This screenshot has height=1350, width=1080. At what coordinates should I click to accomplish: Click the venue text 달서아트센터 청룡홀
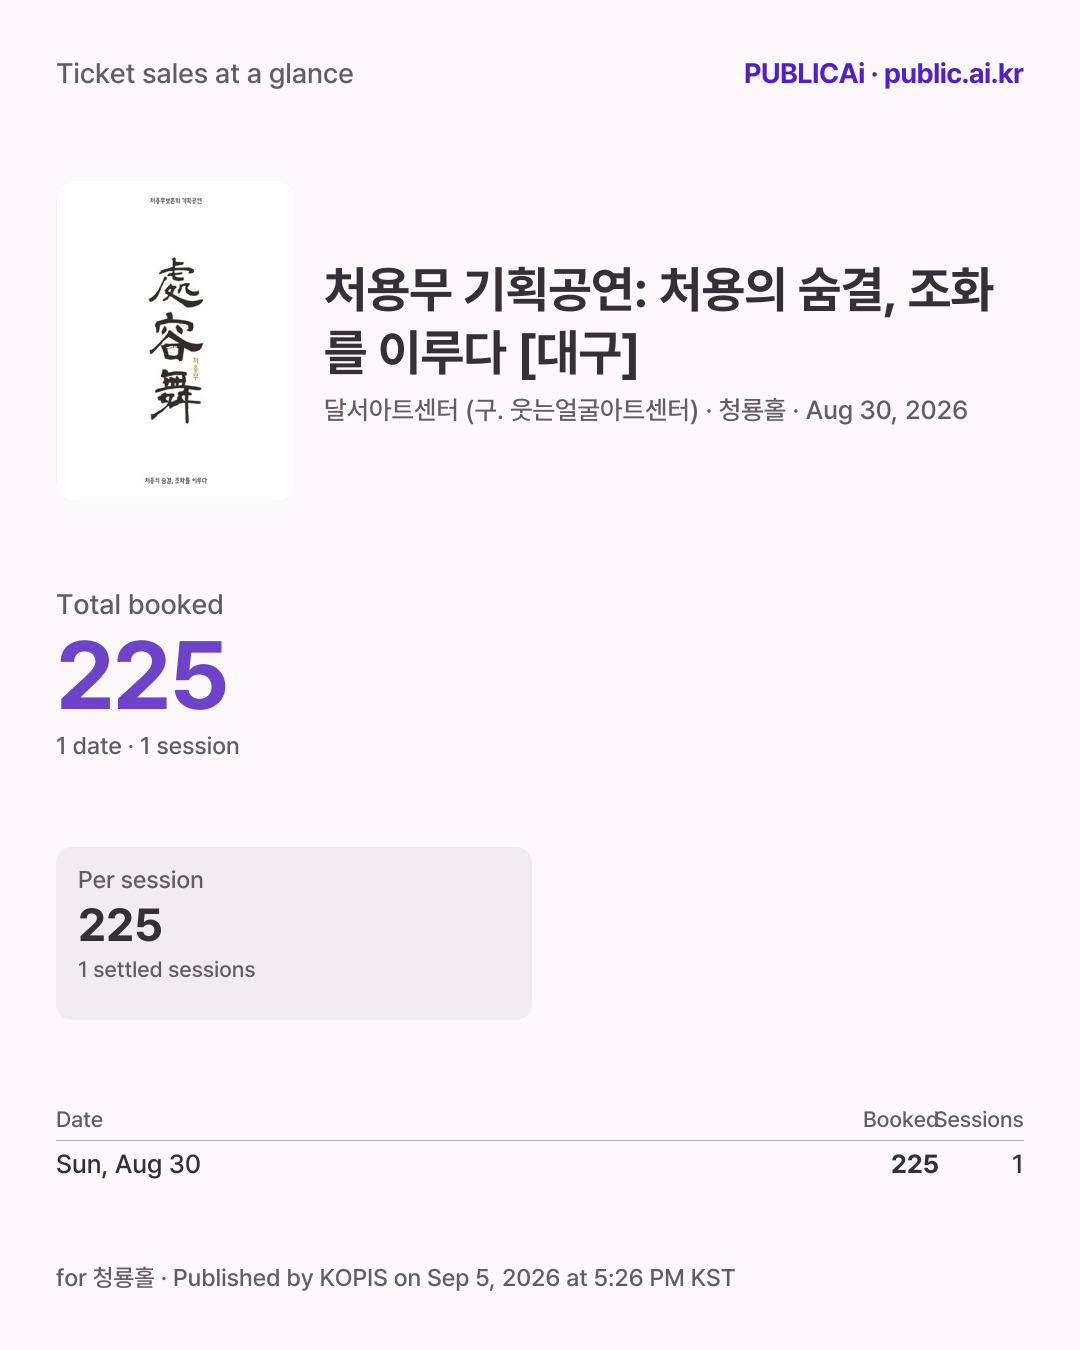click(555, 410)
